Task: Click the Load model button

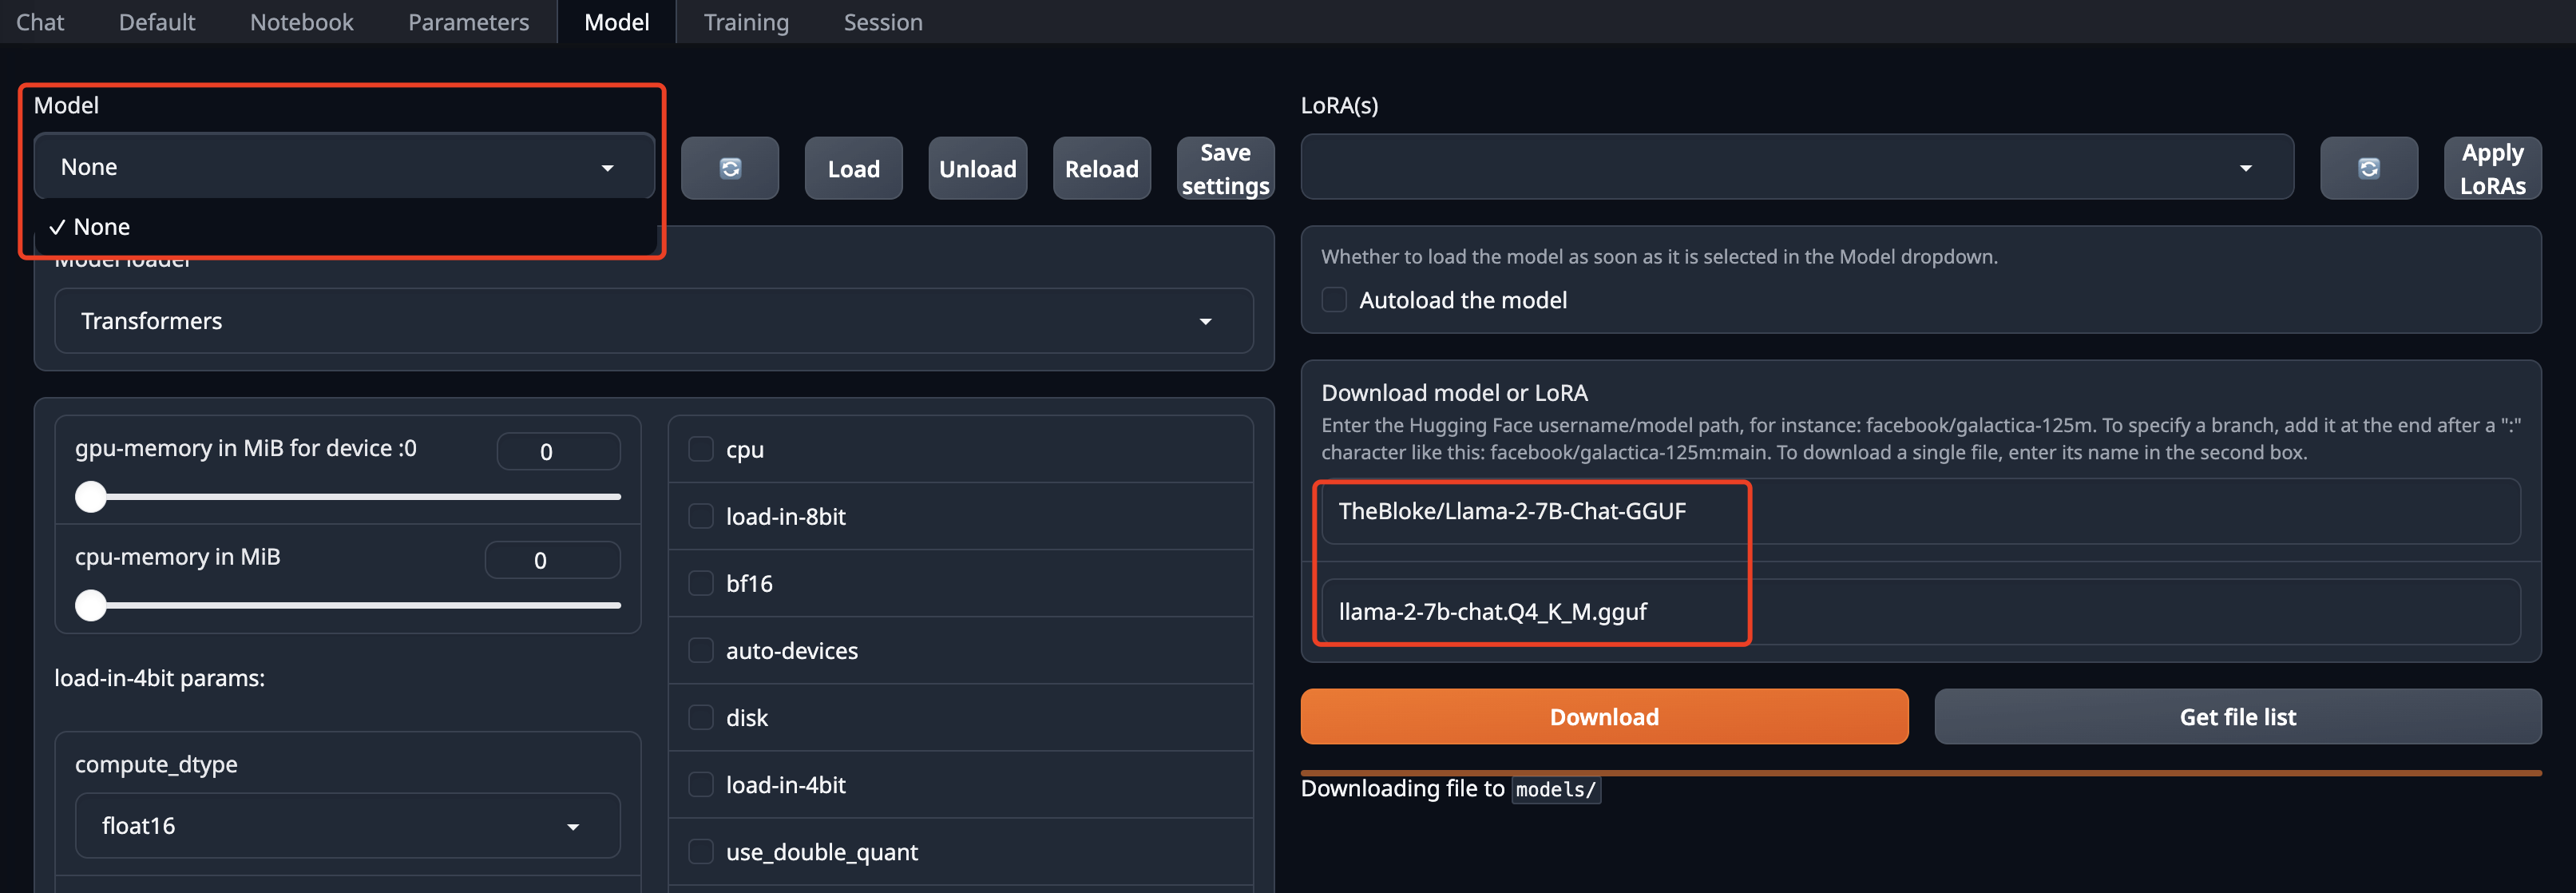Action: click(x=853, y=168)
